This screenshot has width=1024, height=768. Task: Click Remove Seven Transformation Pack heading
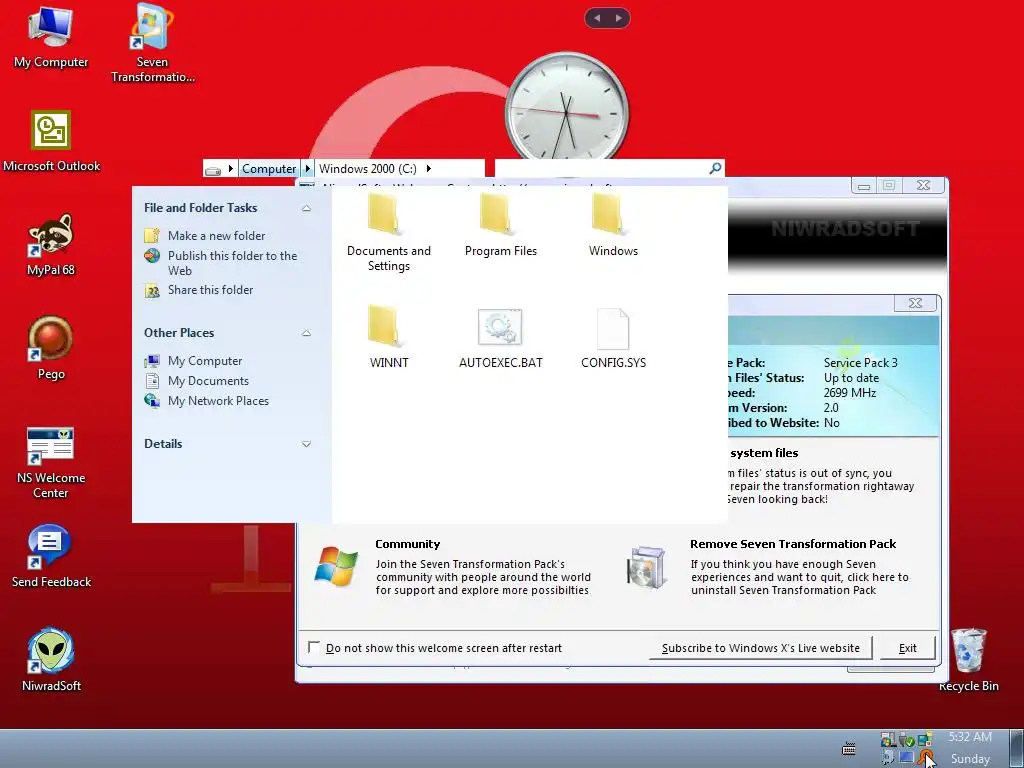[793, 544]
